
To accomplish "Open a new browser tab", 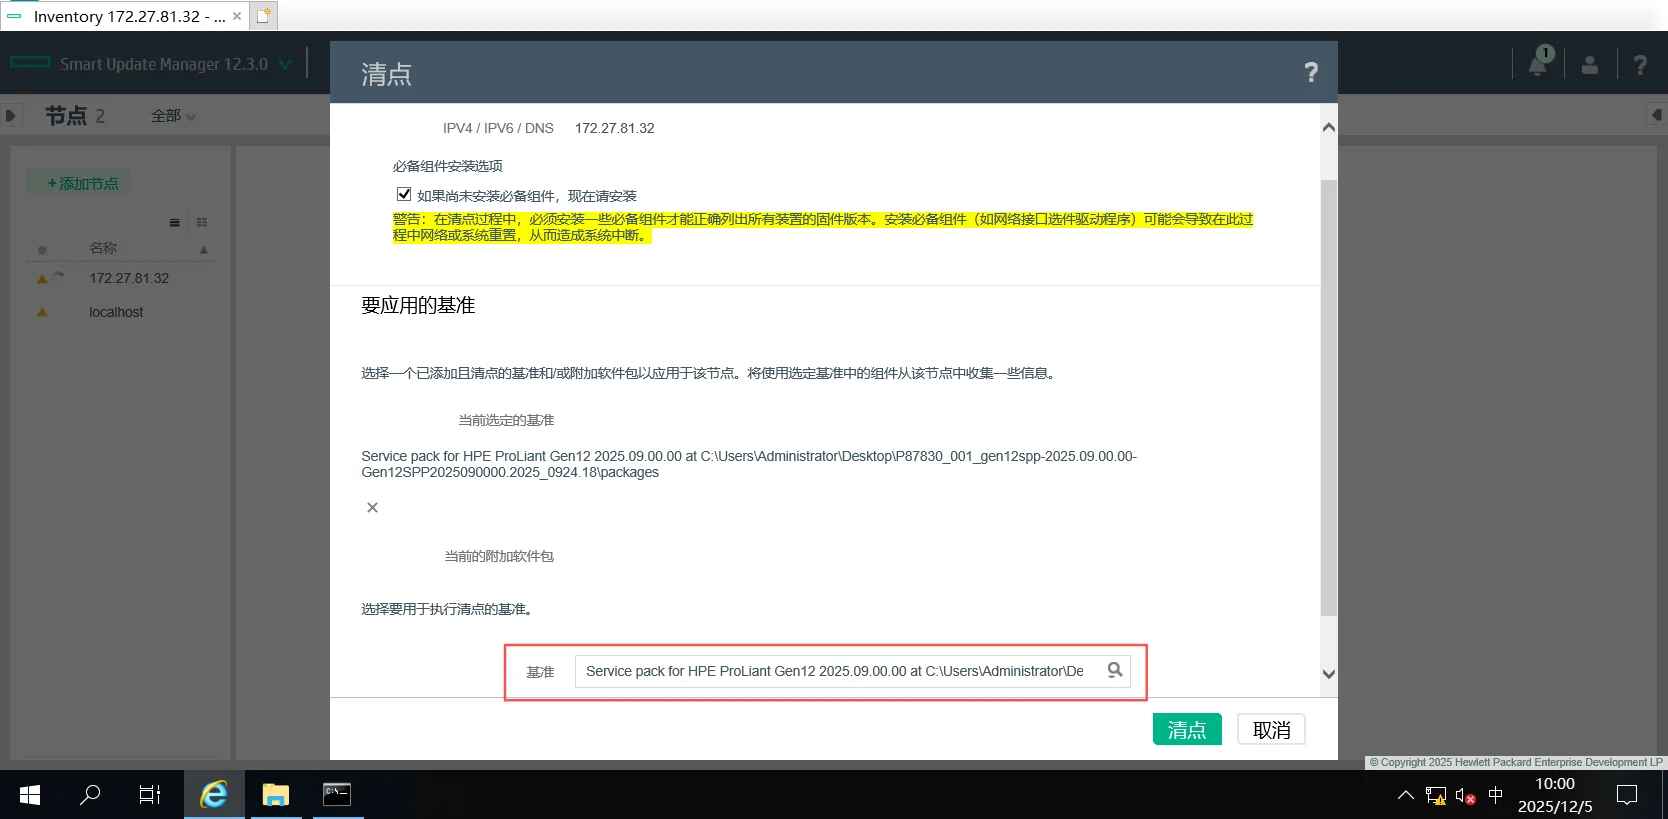I will [x=263, y=16].
